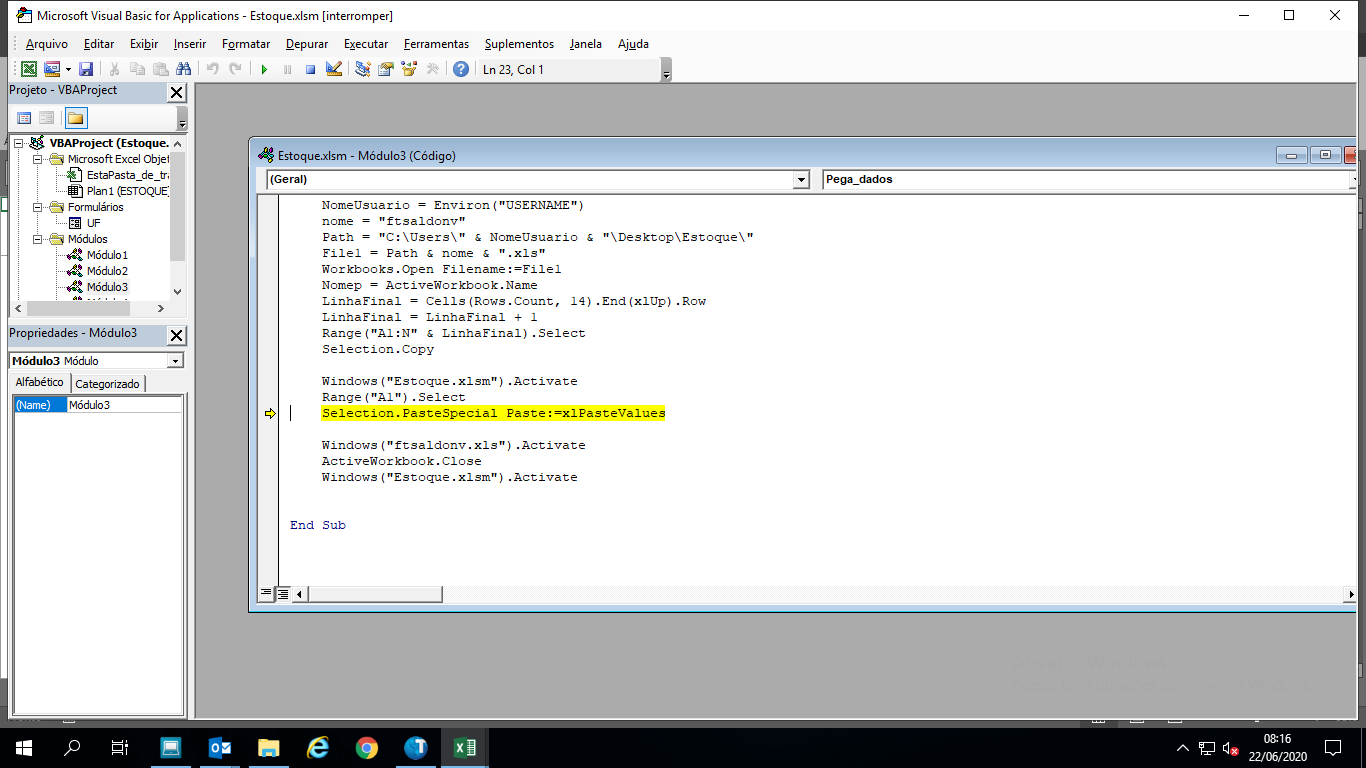Open the Suplementos menu
This screenshot has width=1366, height=768.
[x=519, y=44]
